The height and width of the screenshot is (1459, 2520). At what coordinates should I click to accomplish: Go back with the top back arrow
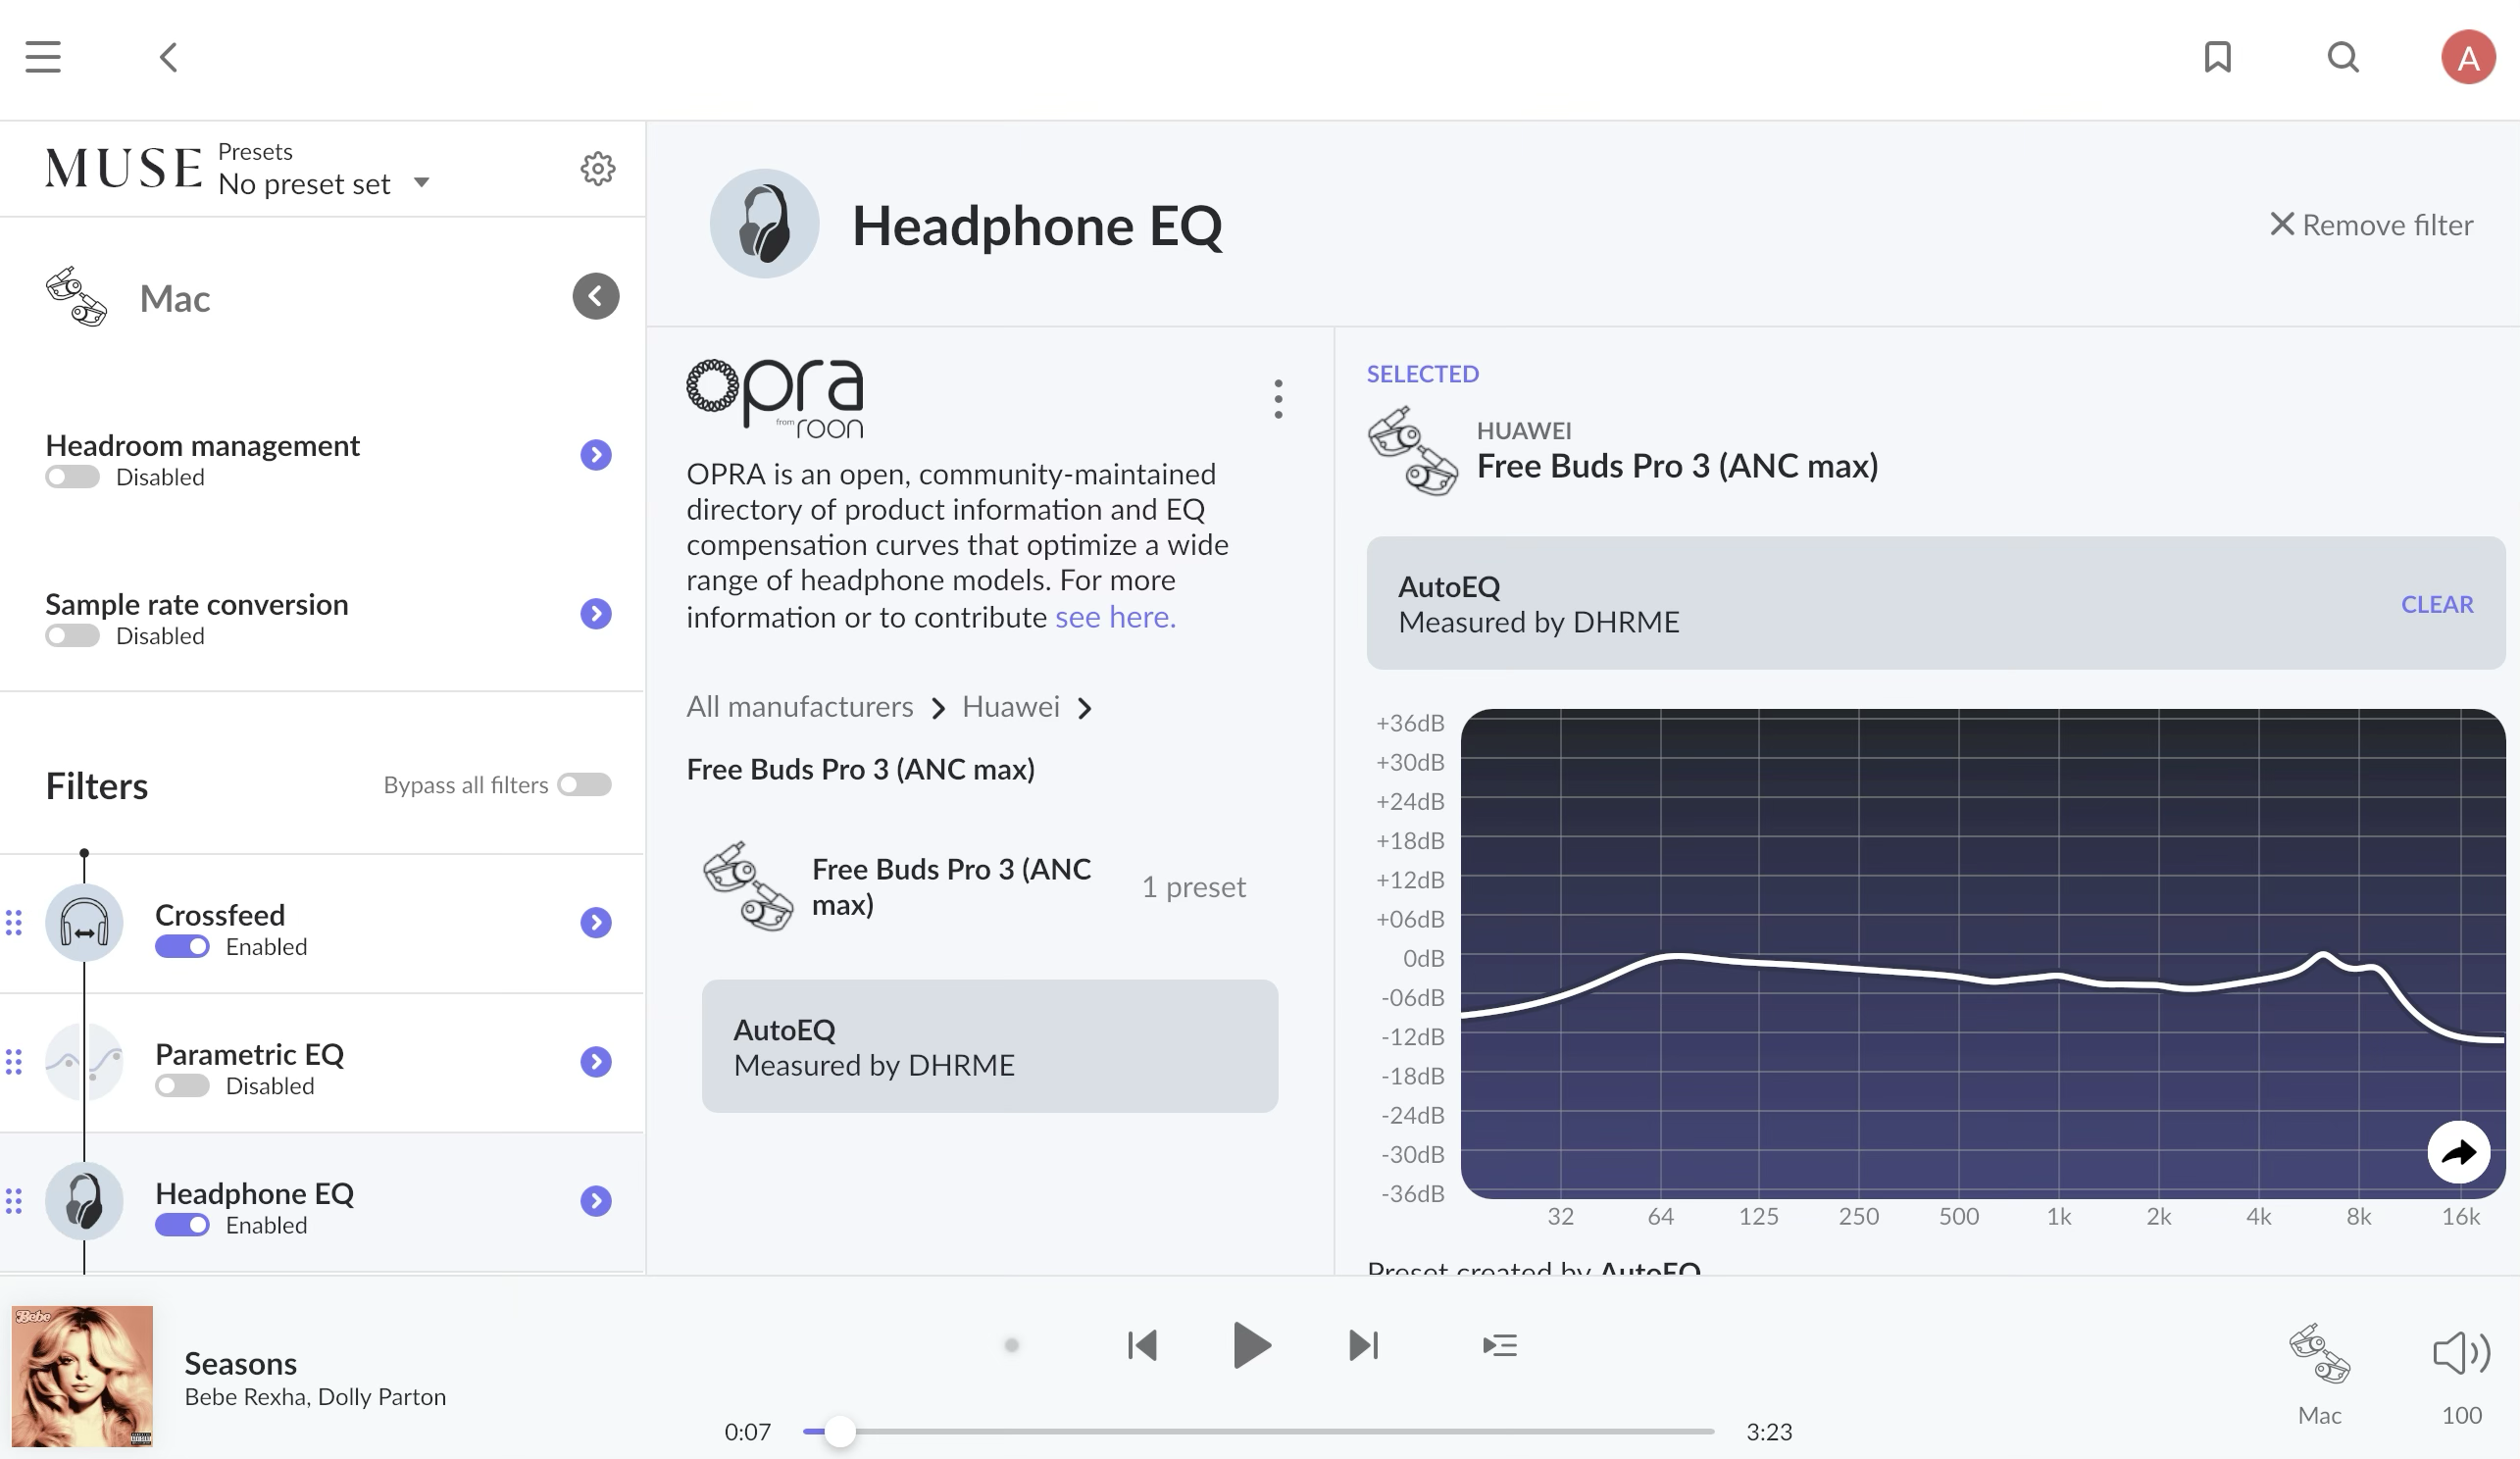pos(168,57)
